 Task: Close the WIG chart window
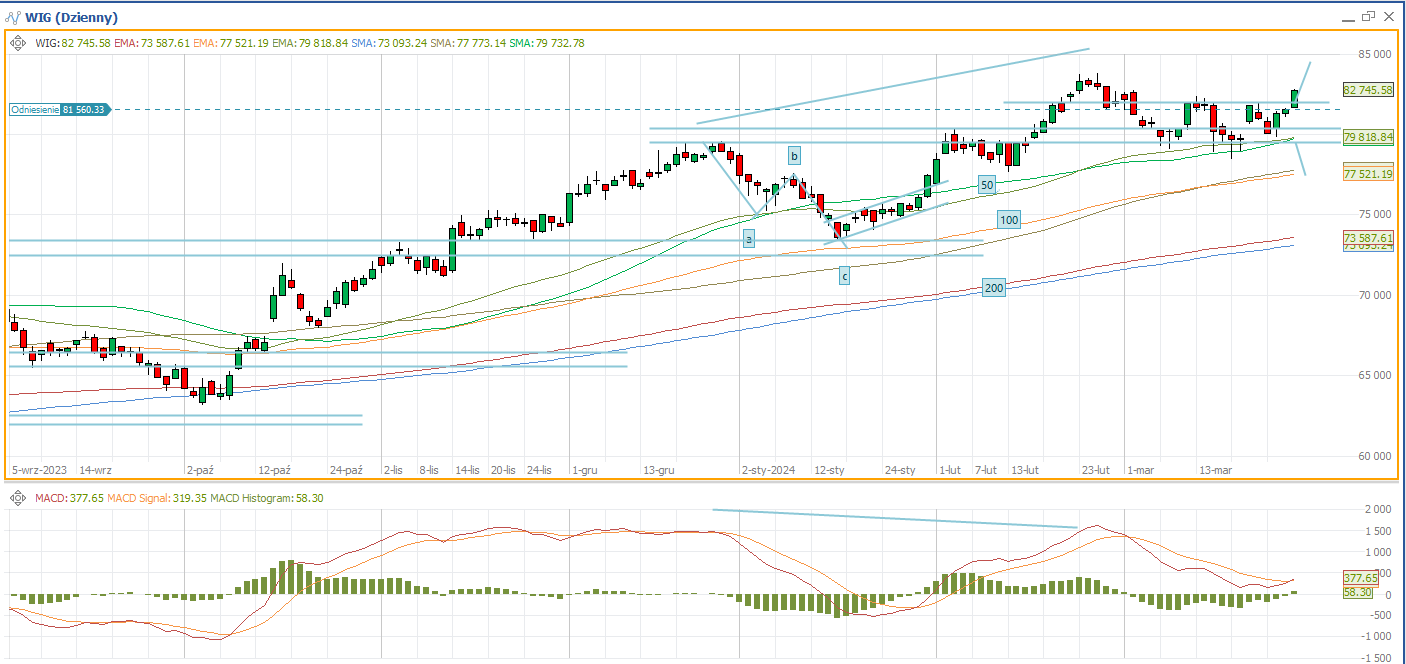1389,16
